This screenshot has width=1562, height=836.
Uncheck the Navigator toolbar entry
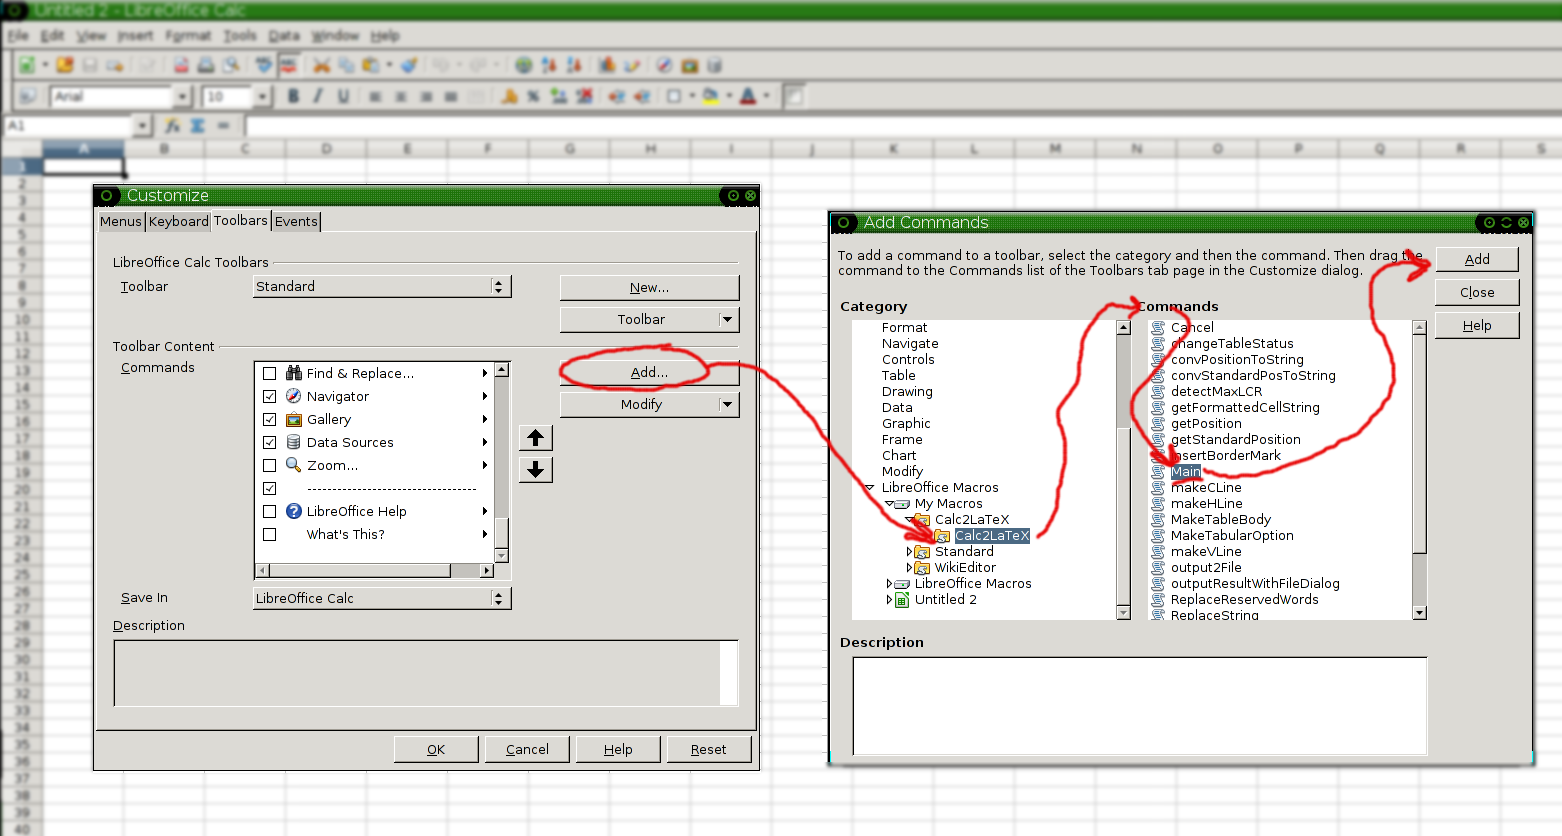pyautogui.click(x=270, y=395)
